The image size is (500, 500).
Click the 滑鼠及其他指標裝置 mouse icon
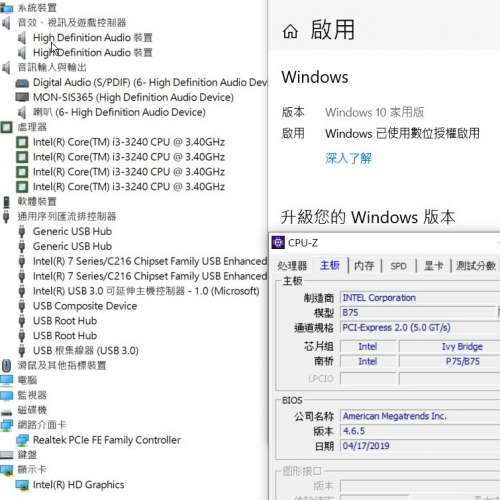coord(6,365)
